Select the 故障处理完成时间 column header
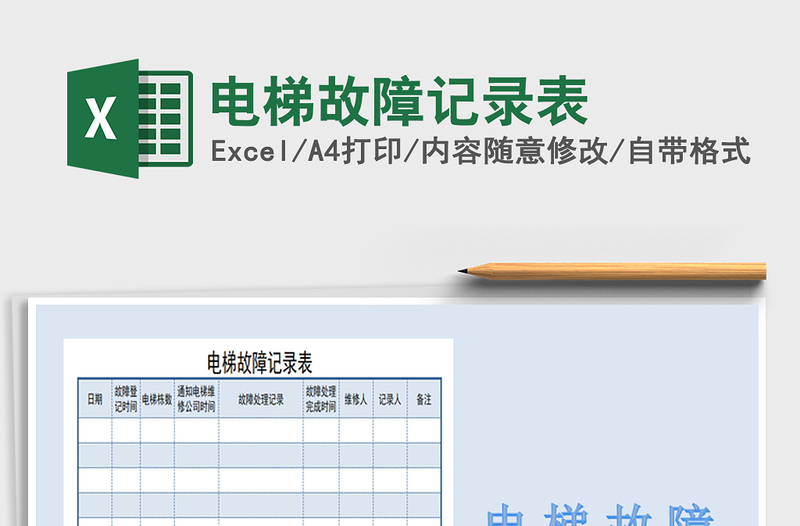This screenshot has height=526, width=800. [321, 398]
